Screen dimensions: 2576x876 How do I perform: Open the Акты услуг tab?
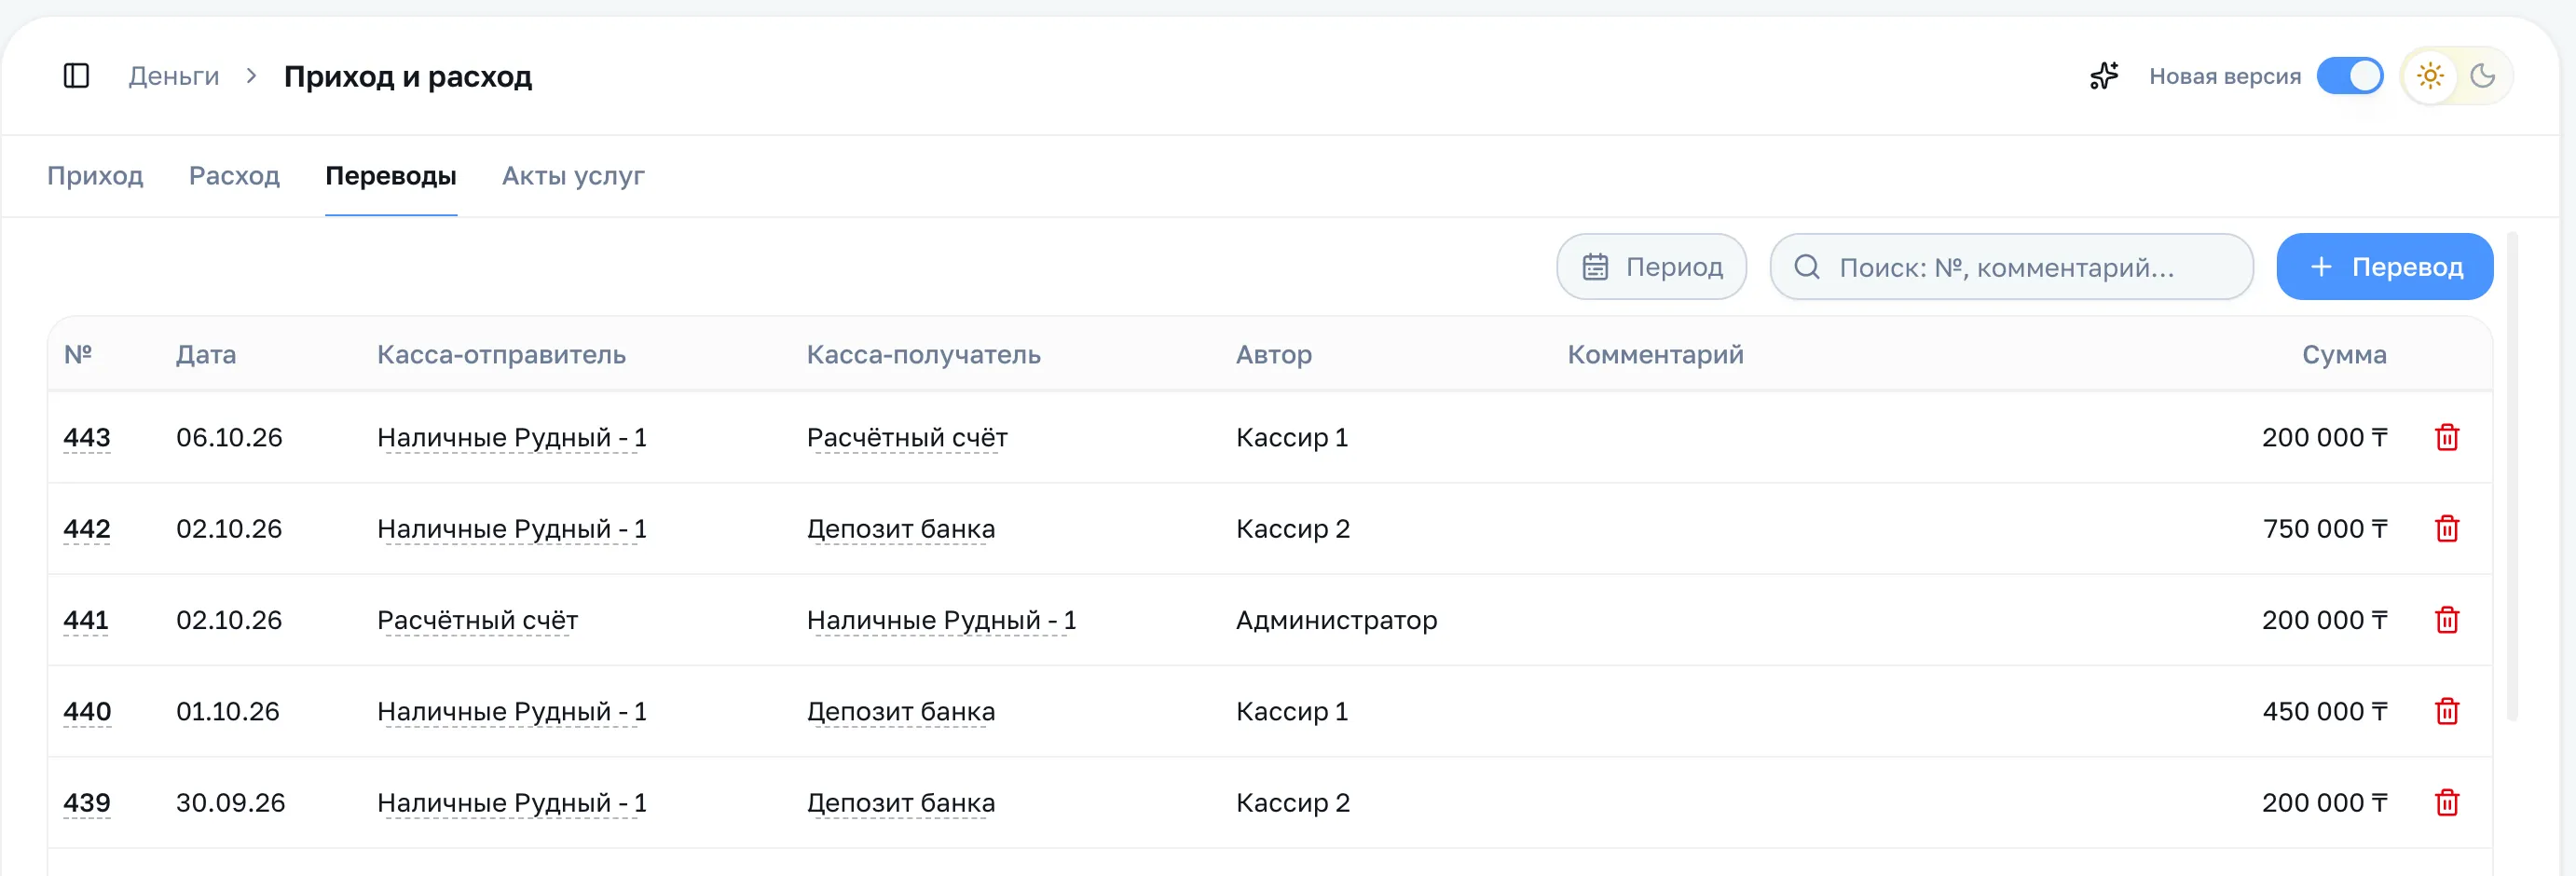click(x=573, y=176)
